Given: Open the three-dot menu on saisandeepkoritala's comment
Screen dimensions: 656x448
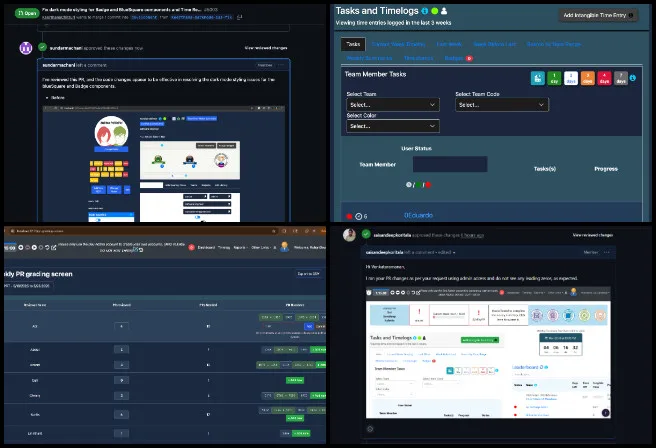Looking at the screenshot, I should pos(607,252).
